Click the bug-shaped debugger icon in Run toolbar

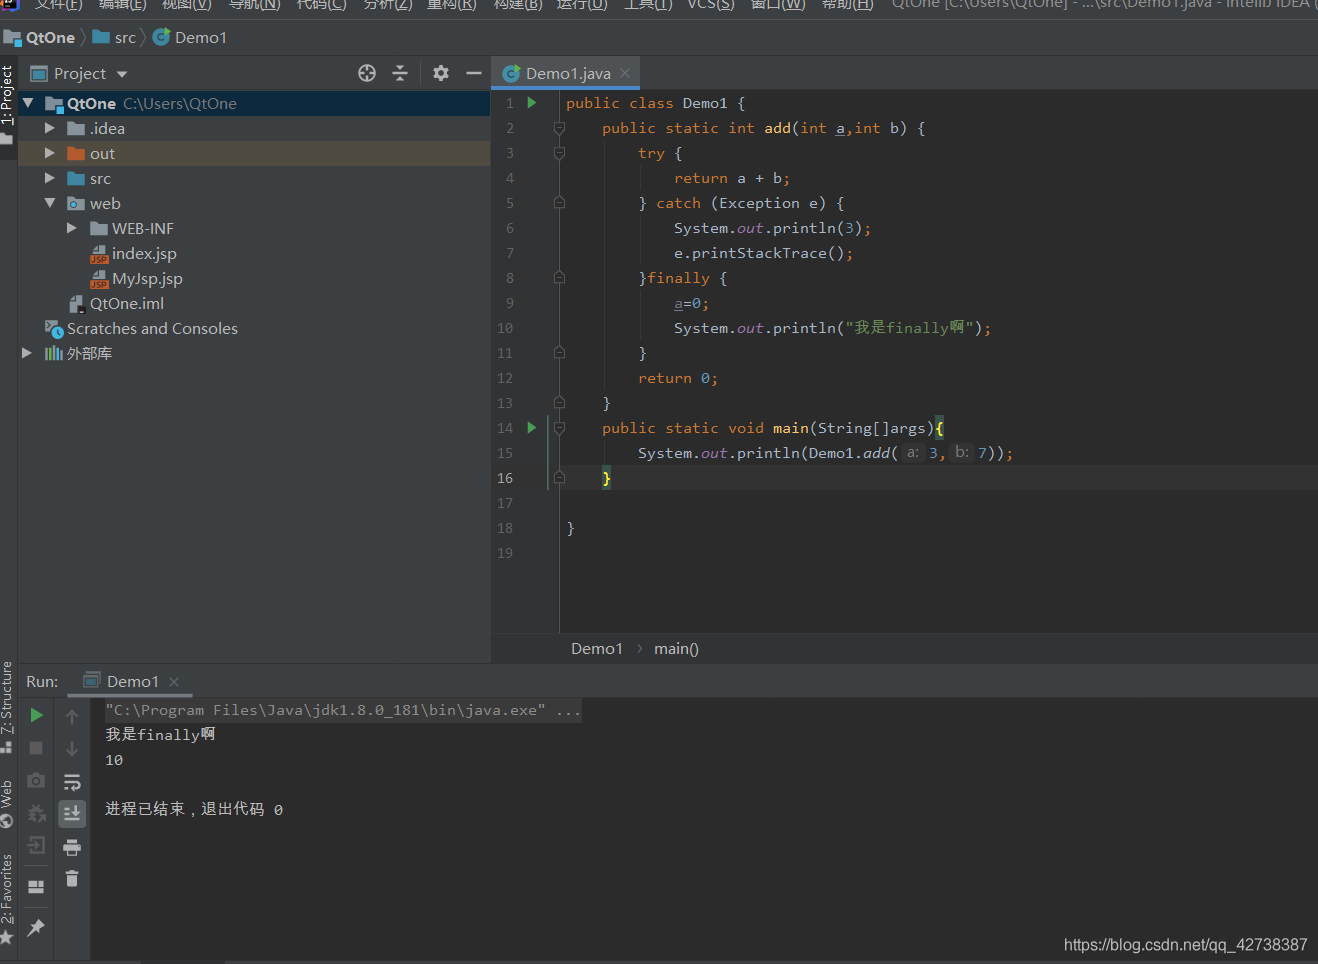36,813
